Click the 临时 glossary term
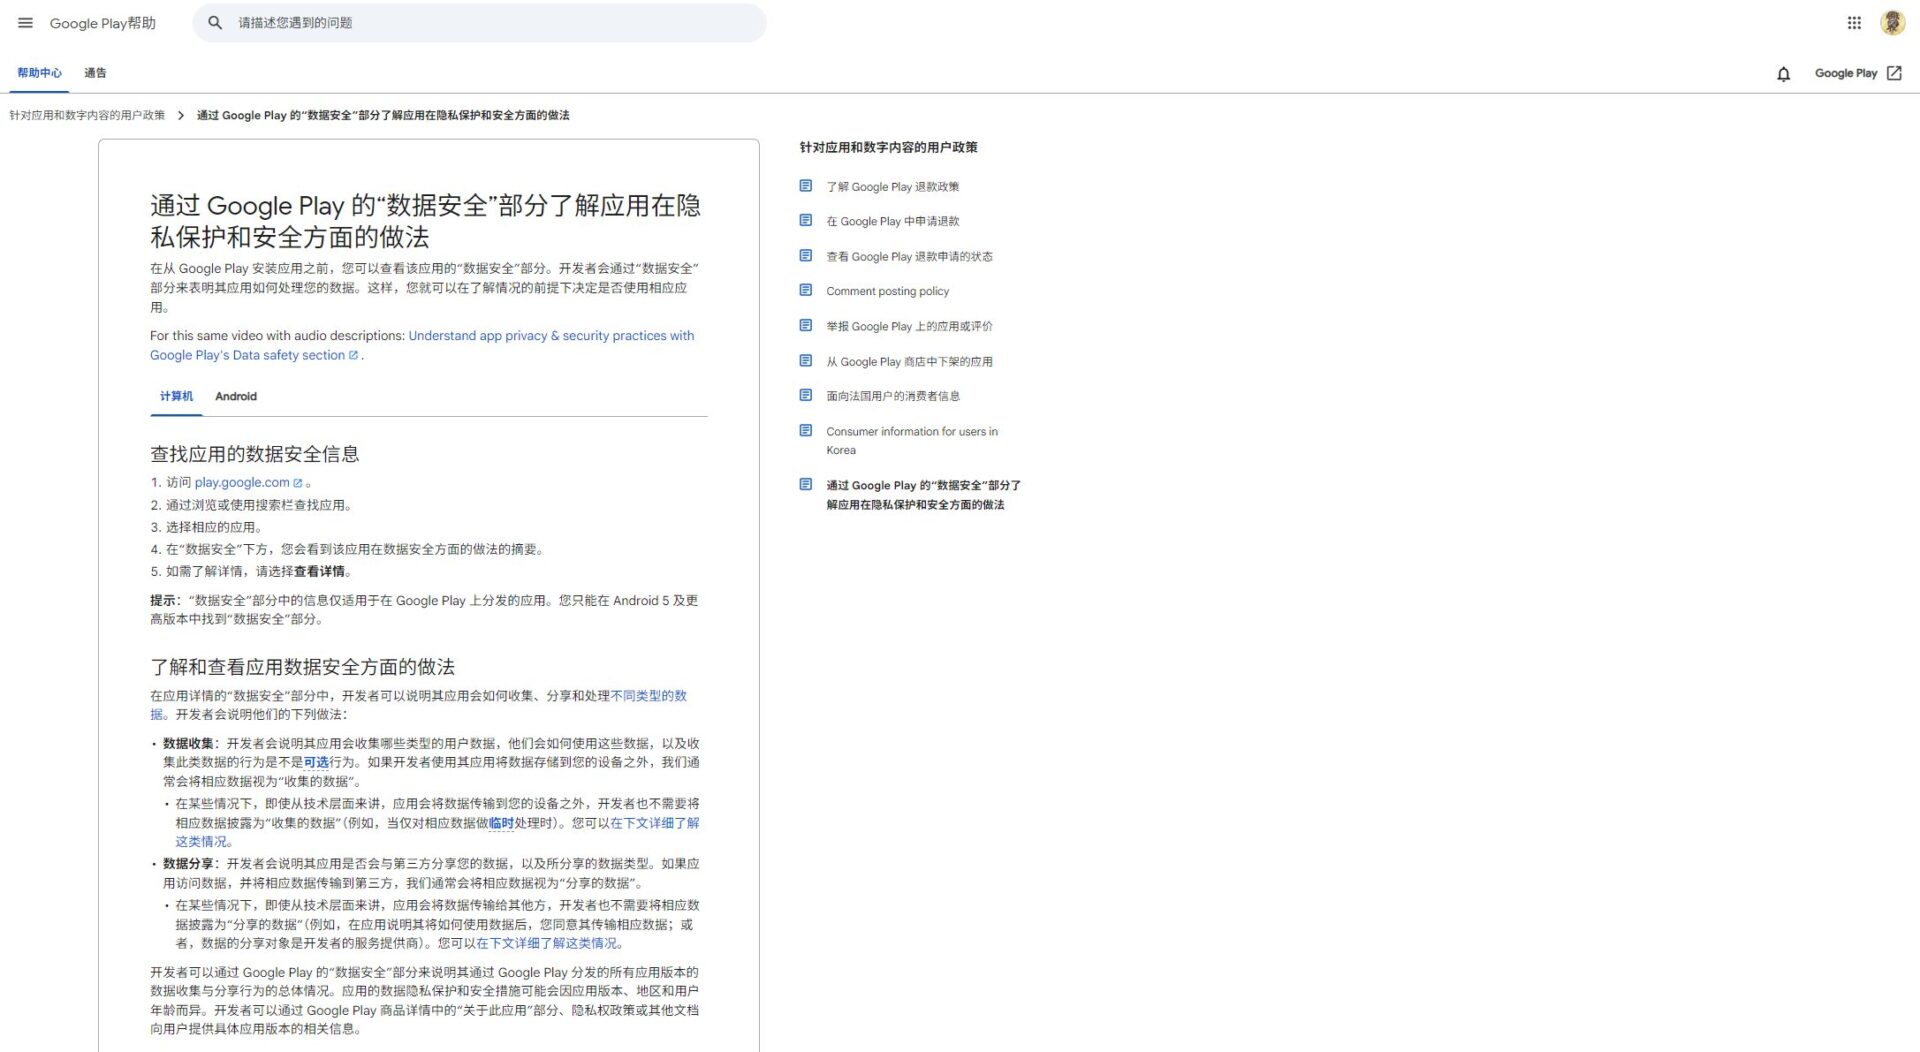The image size is (1920, 1052). click(501, 824)
